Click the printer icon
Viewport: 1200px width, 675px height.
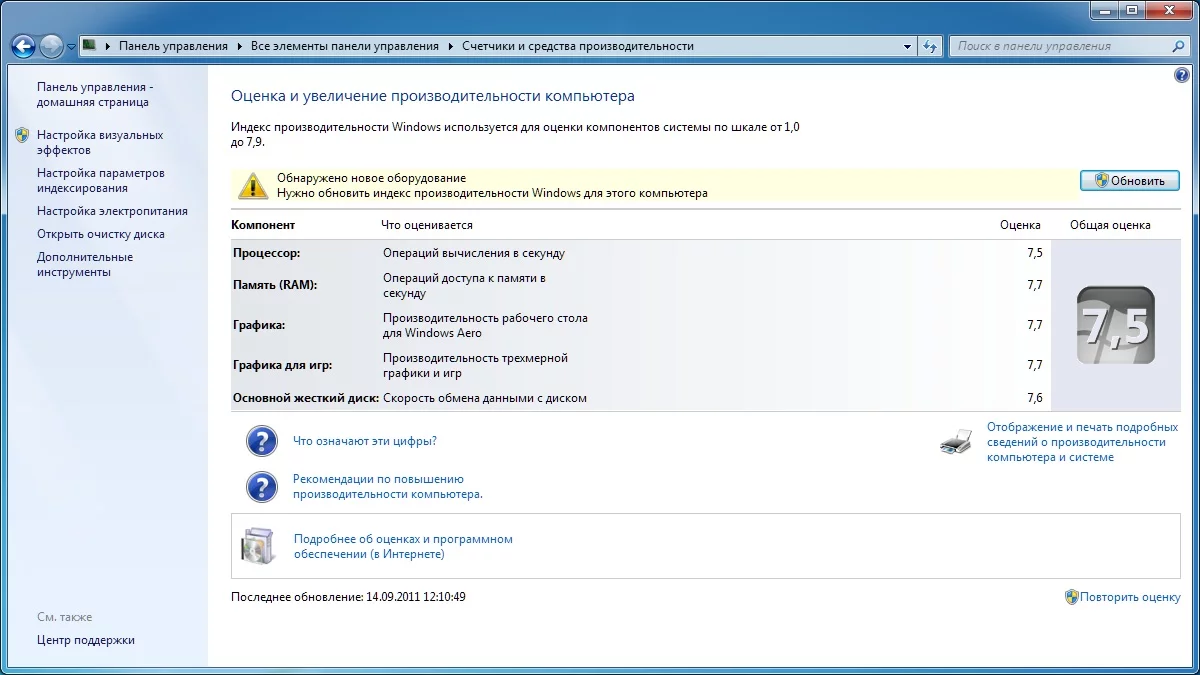pos(956,442)
